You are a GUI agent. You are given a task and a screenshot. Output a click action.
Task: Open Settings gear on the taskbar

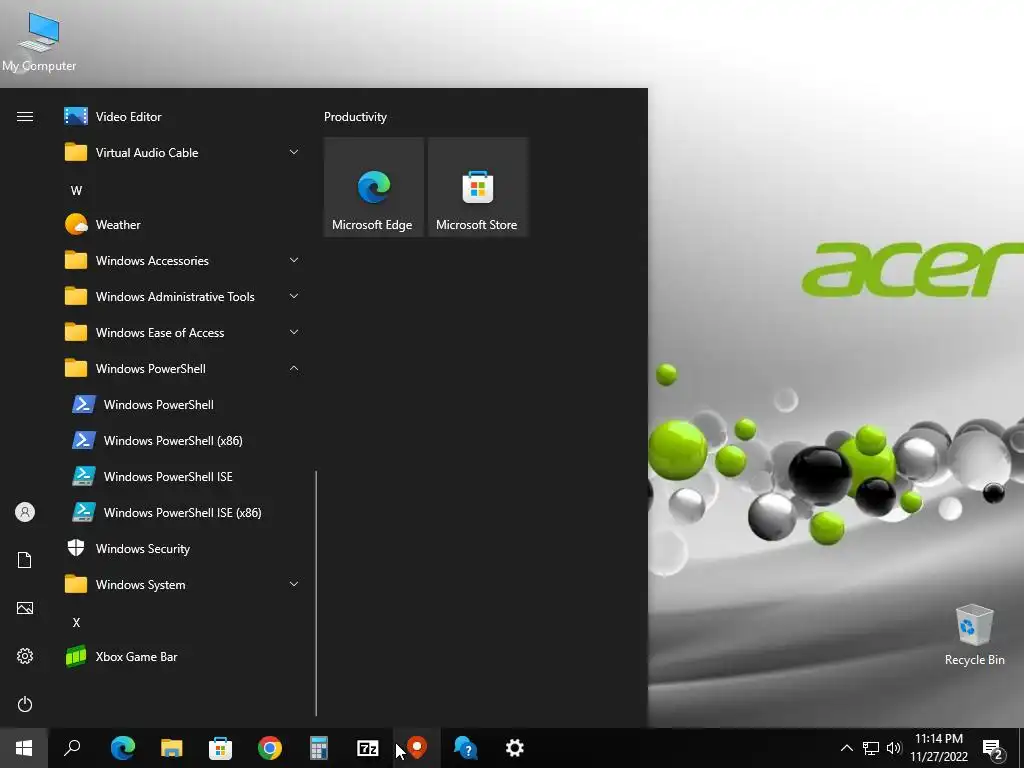click(x=515, y=748)
